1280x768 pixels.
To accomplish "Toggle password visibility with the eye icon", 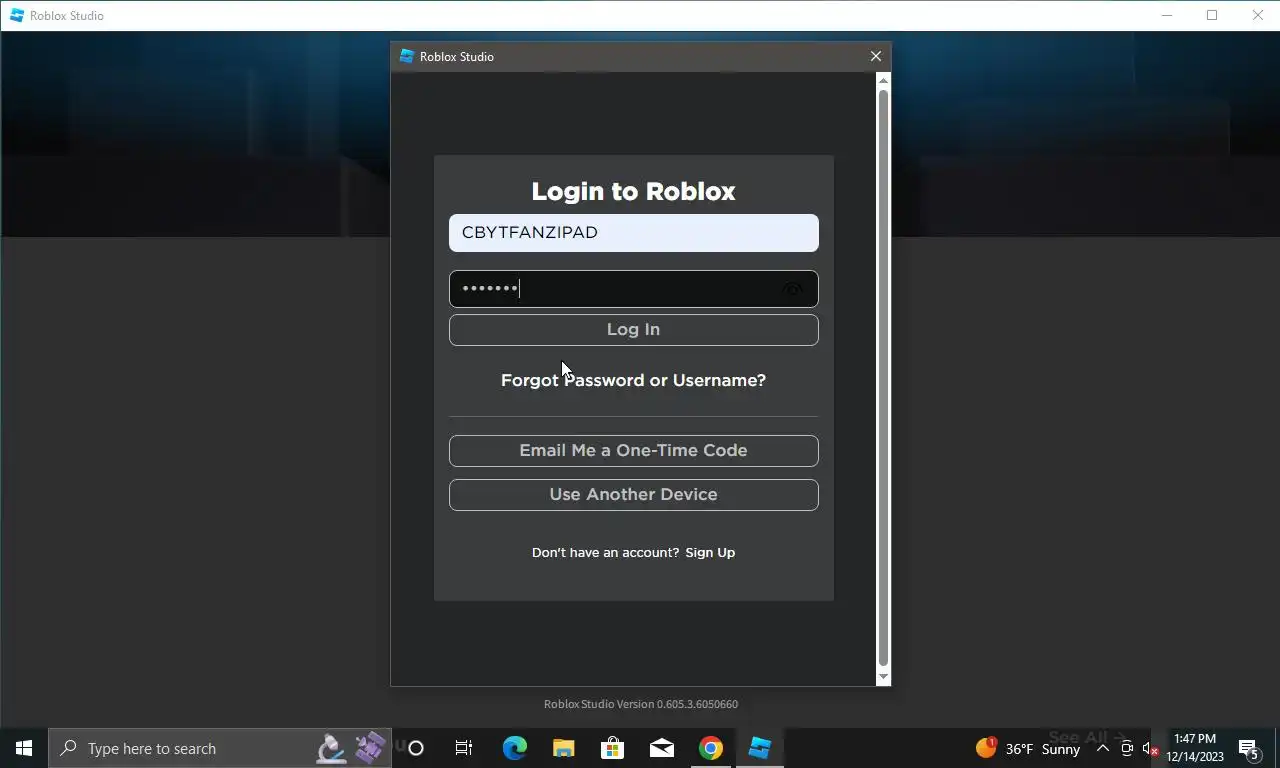I will (x=793, y=289).
